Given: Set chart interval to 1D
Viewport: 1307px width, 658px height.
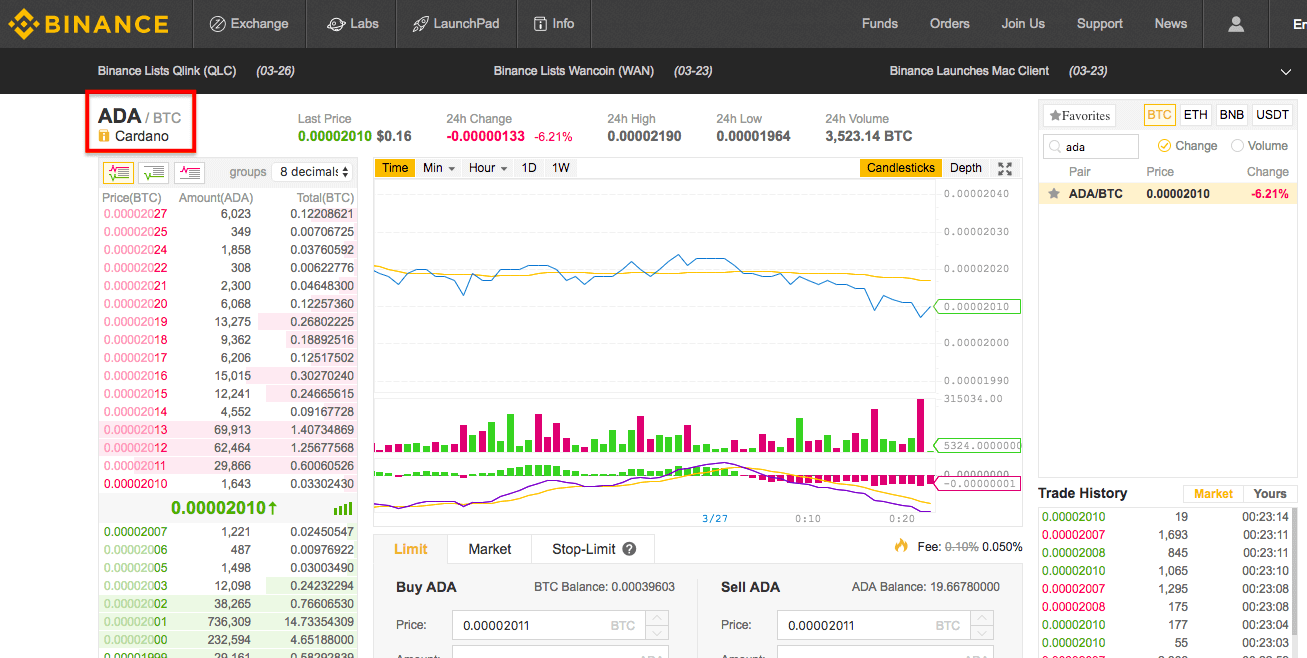Looking at the screenshot, I should point(529,168).
